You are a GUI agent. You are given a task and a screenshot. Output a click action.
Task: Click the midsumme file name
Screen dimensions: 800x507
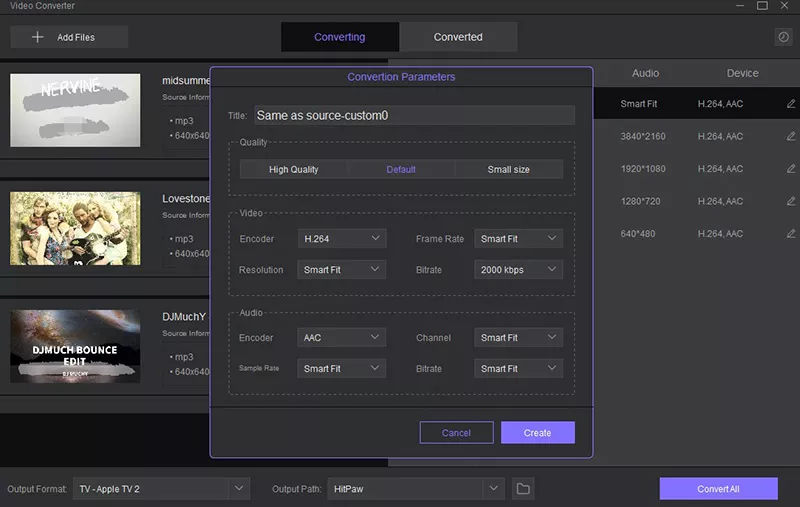[186, 81]
